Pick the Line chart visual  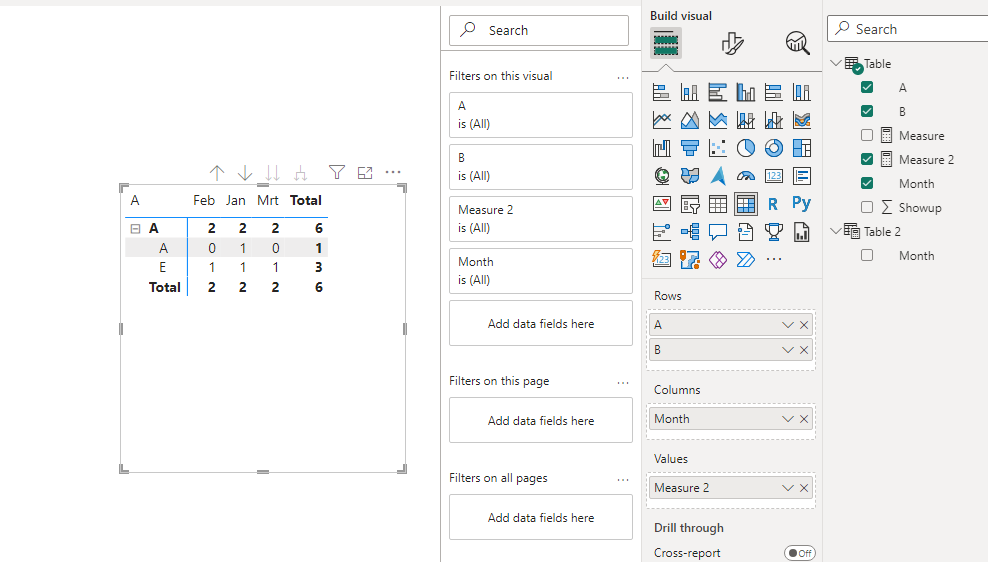pyautogui.click(x=662, y=120)
